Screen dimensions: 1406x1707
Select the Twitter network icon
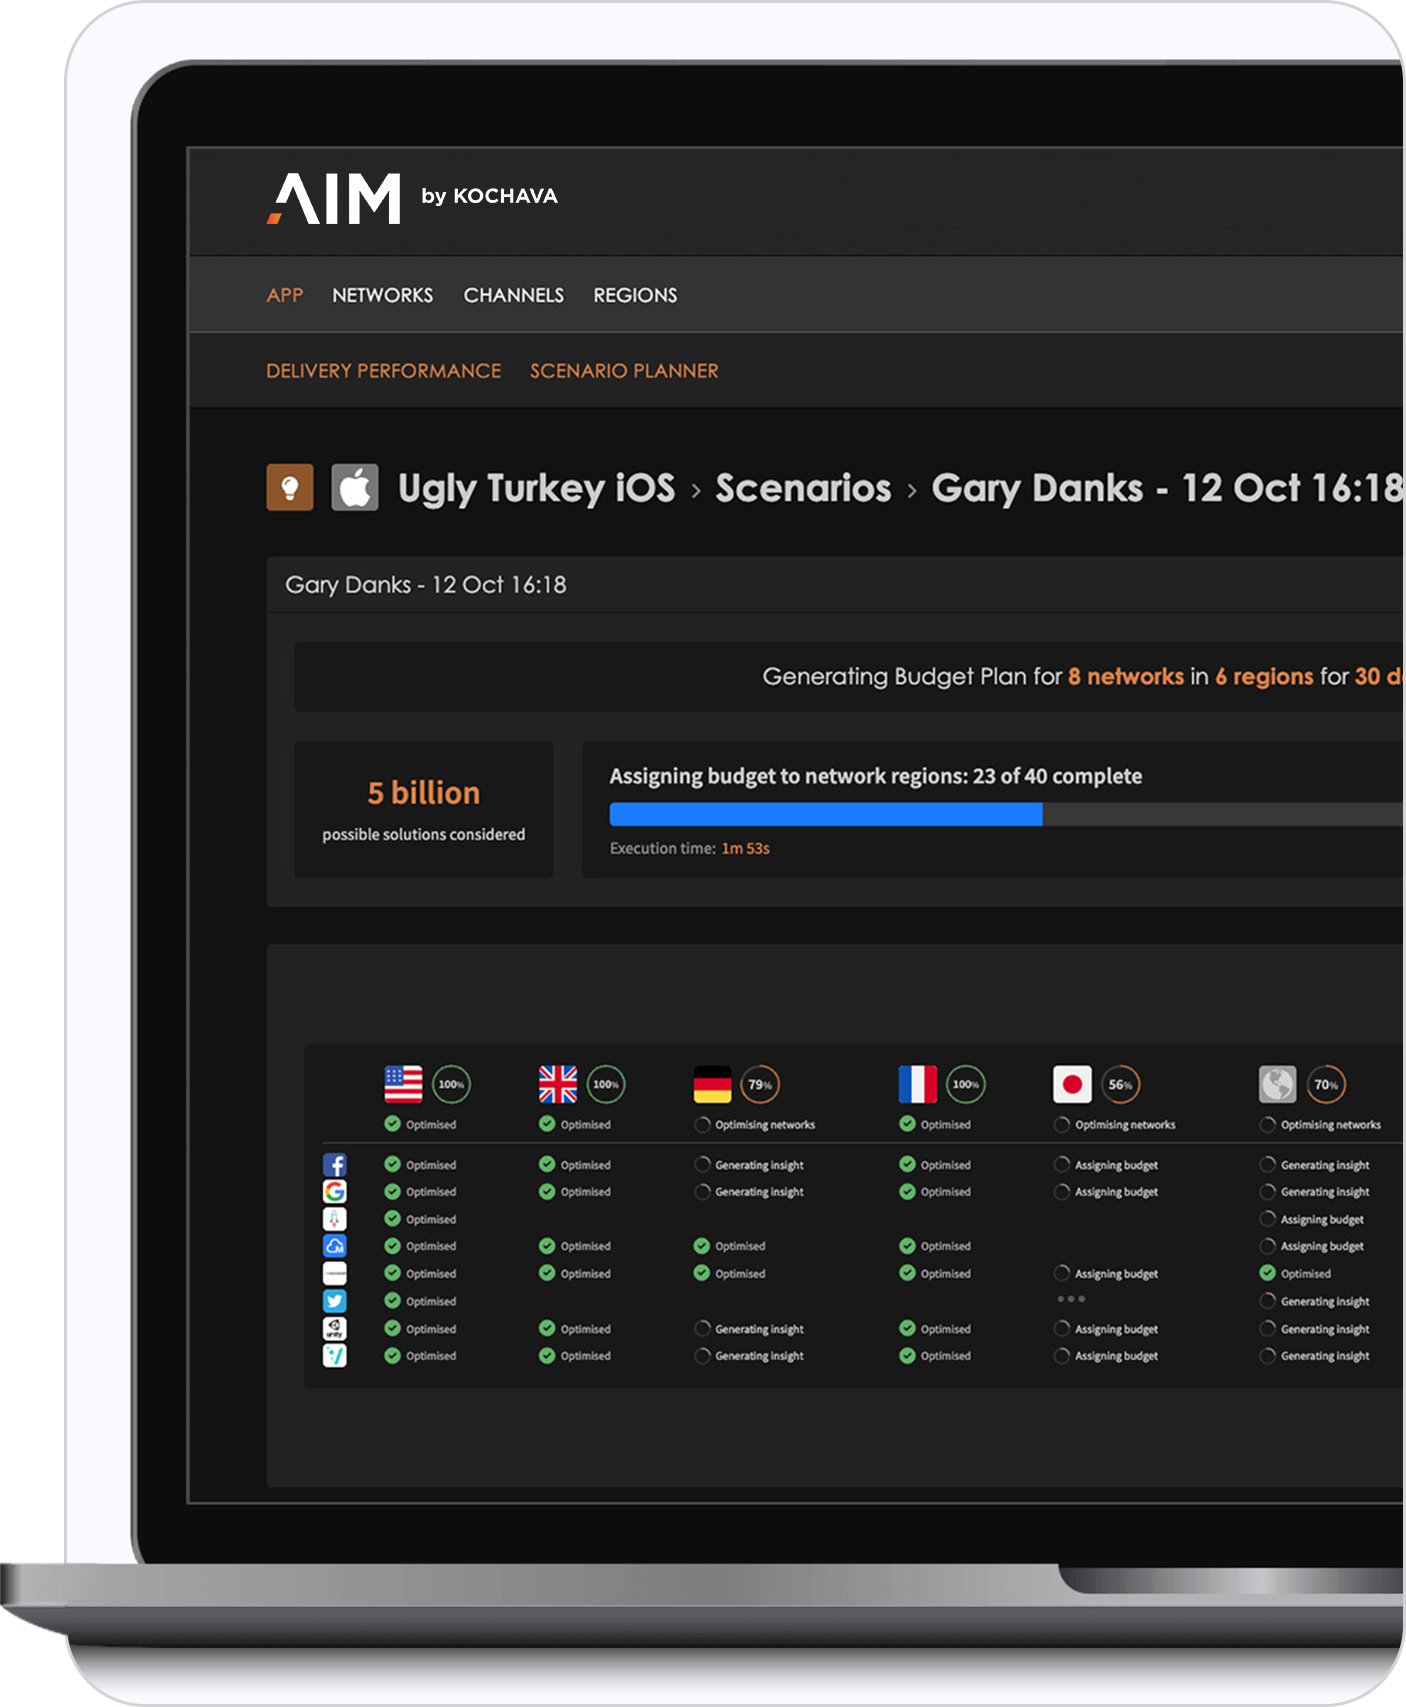coord(335,1301)
